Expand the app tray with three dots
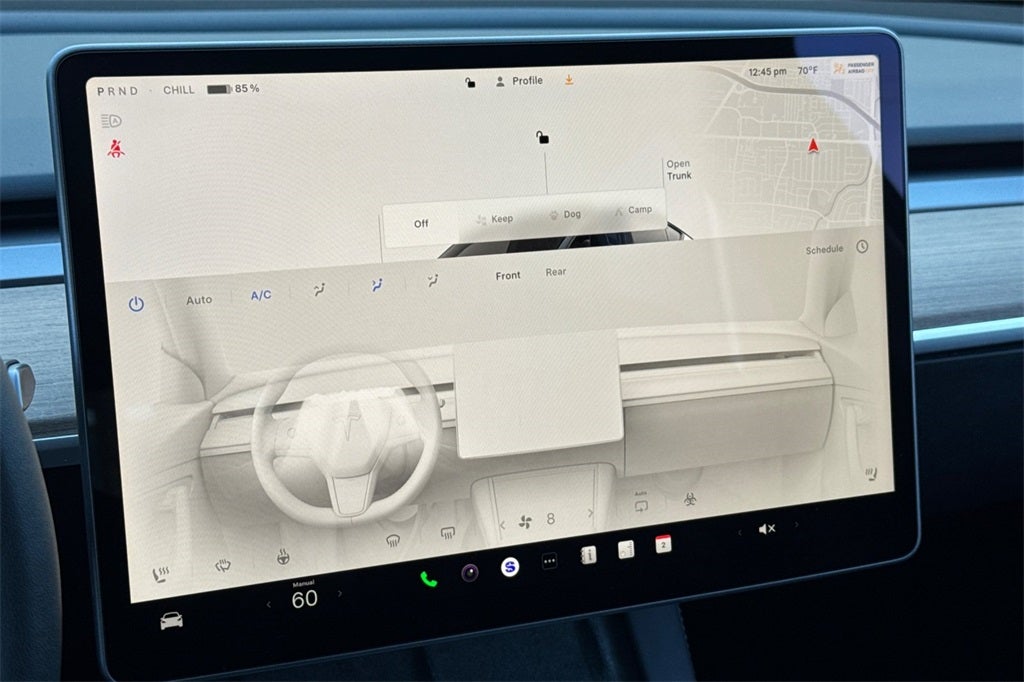The image size is (1024, 682). click(548, 561)
